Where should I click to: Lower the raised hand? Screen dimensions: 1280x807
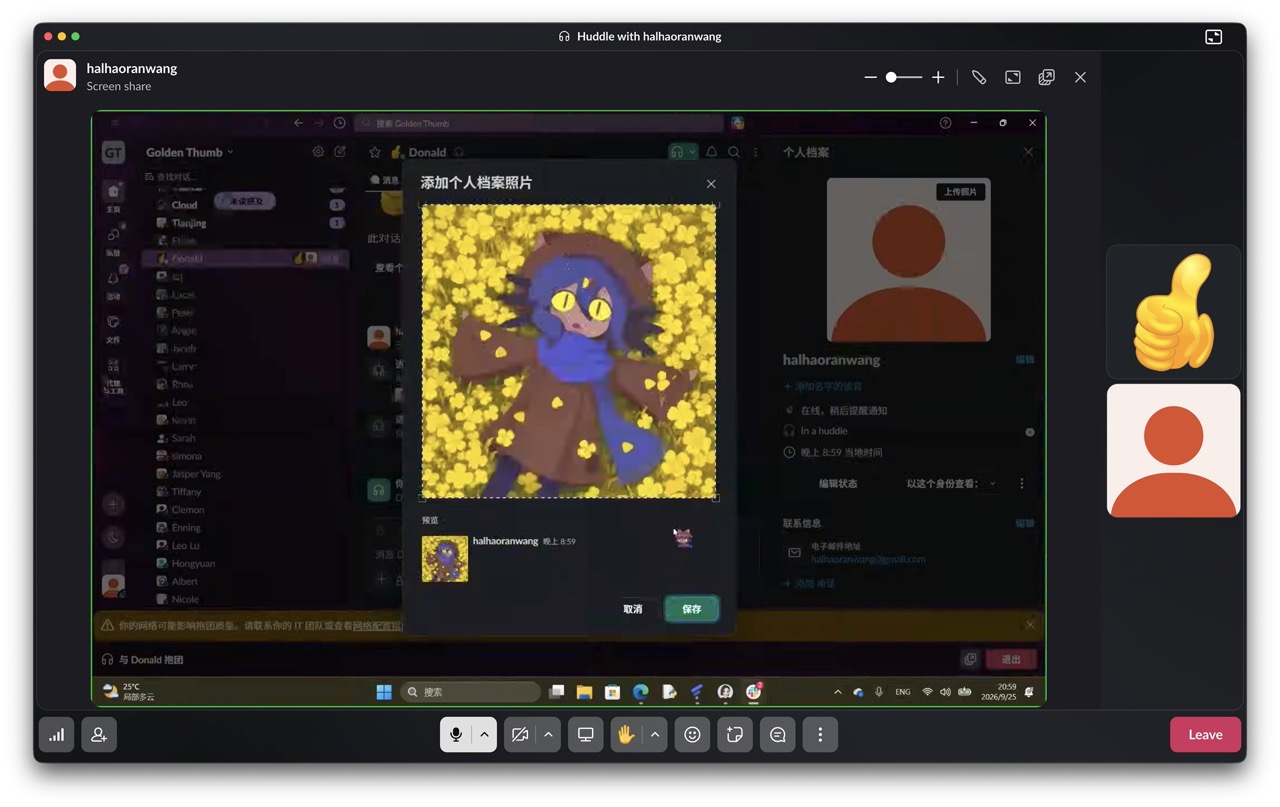[x=626, y=735]
